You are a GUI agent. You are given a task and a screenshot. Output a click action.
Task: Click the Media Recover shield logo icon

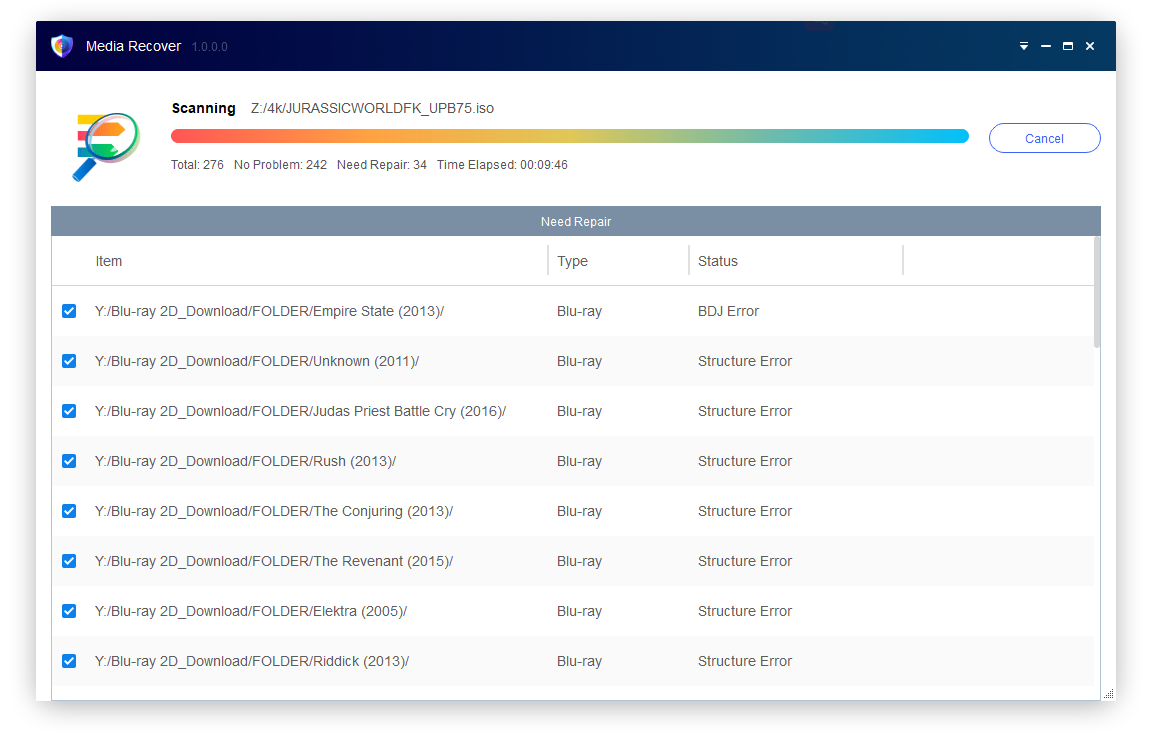pyautogui.click(x=62, y=46)
